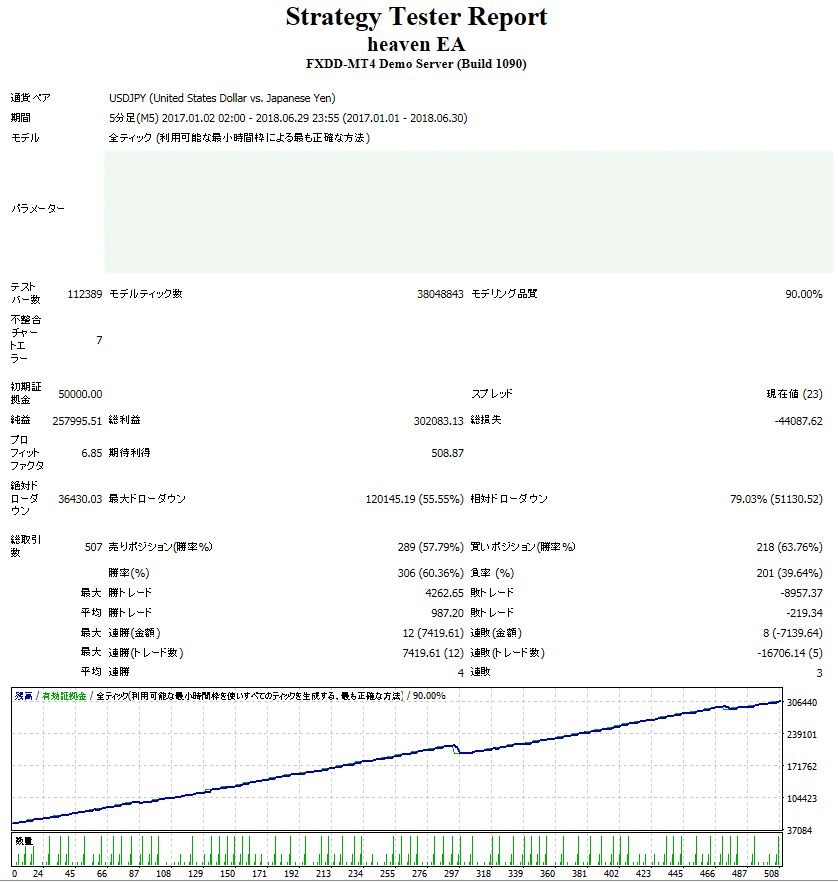The image size is (838, 882).
Task: Click the USDJPY currency pair description
Action: [x=222, y=98]
